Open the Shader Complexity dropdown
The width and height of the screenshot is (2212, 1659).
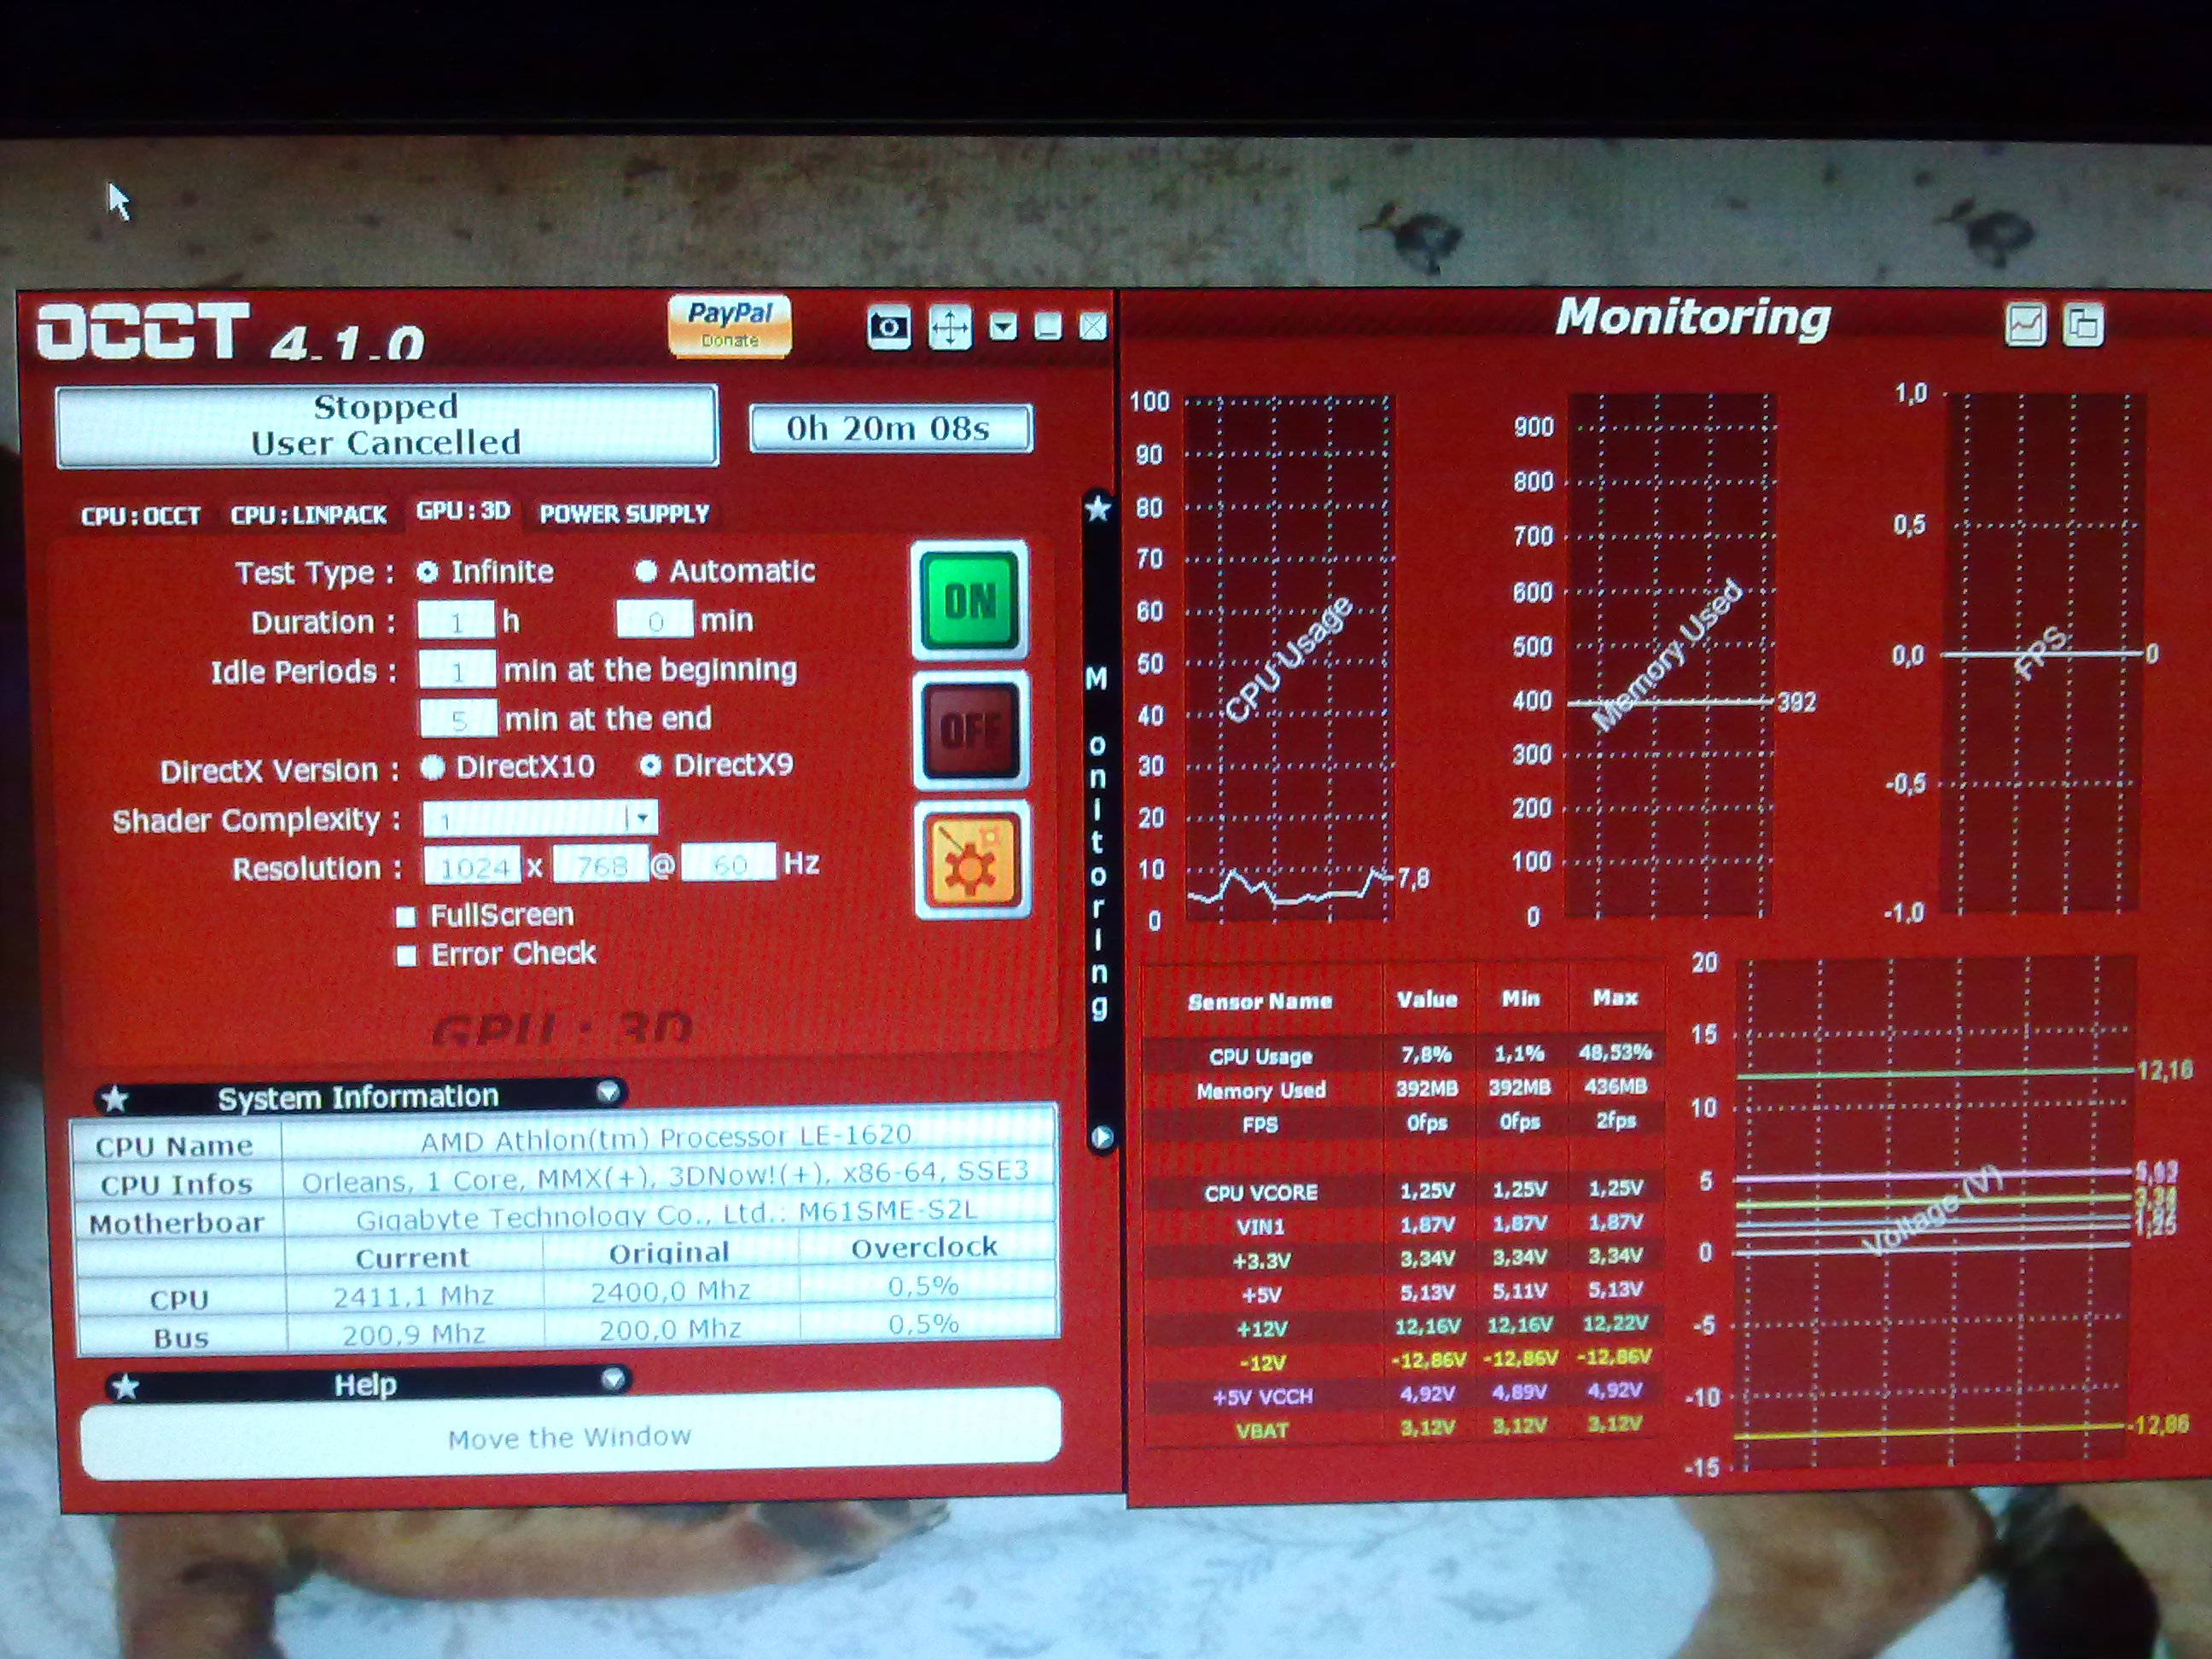click(540, 819)
